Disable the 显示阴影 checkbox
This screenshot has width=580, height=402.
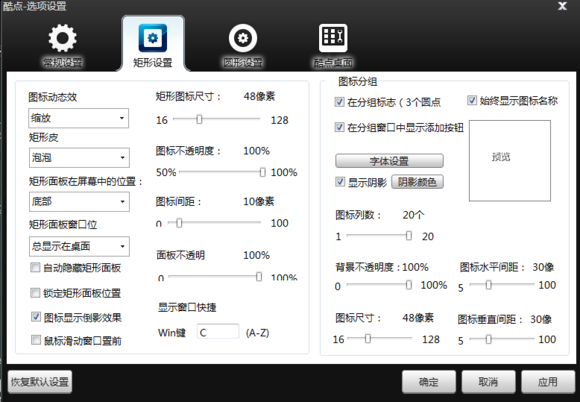(340, 182)
